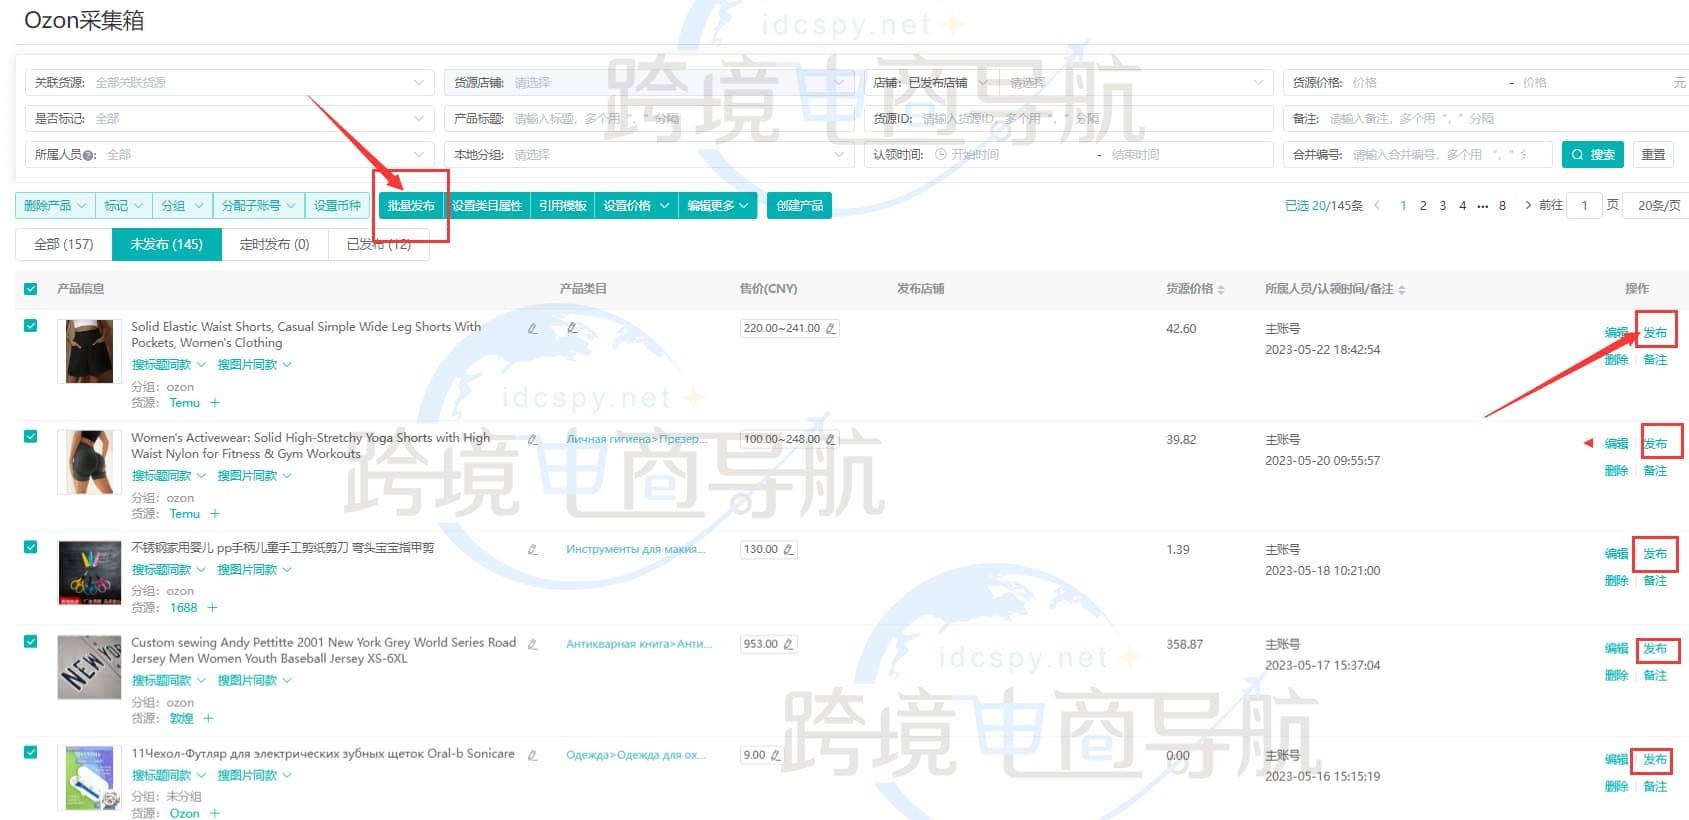Edit price pencil icon next to 100.00~248.00
The width and height of the screenshot is (1689, 820).
pos(830,439)
